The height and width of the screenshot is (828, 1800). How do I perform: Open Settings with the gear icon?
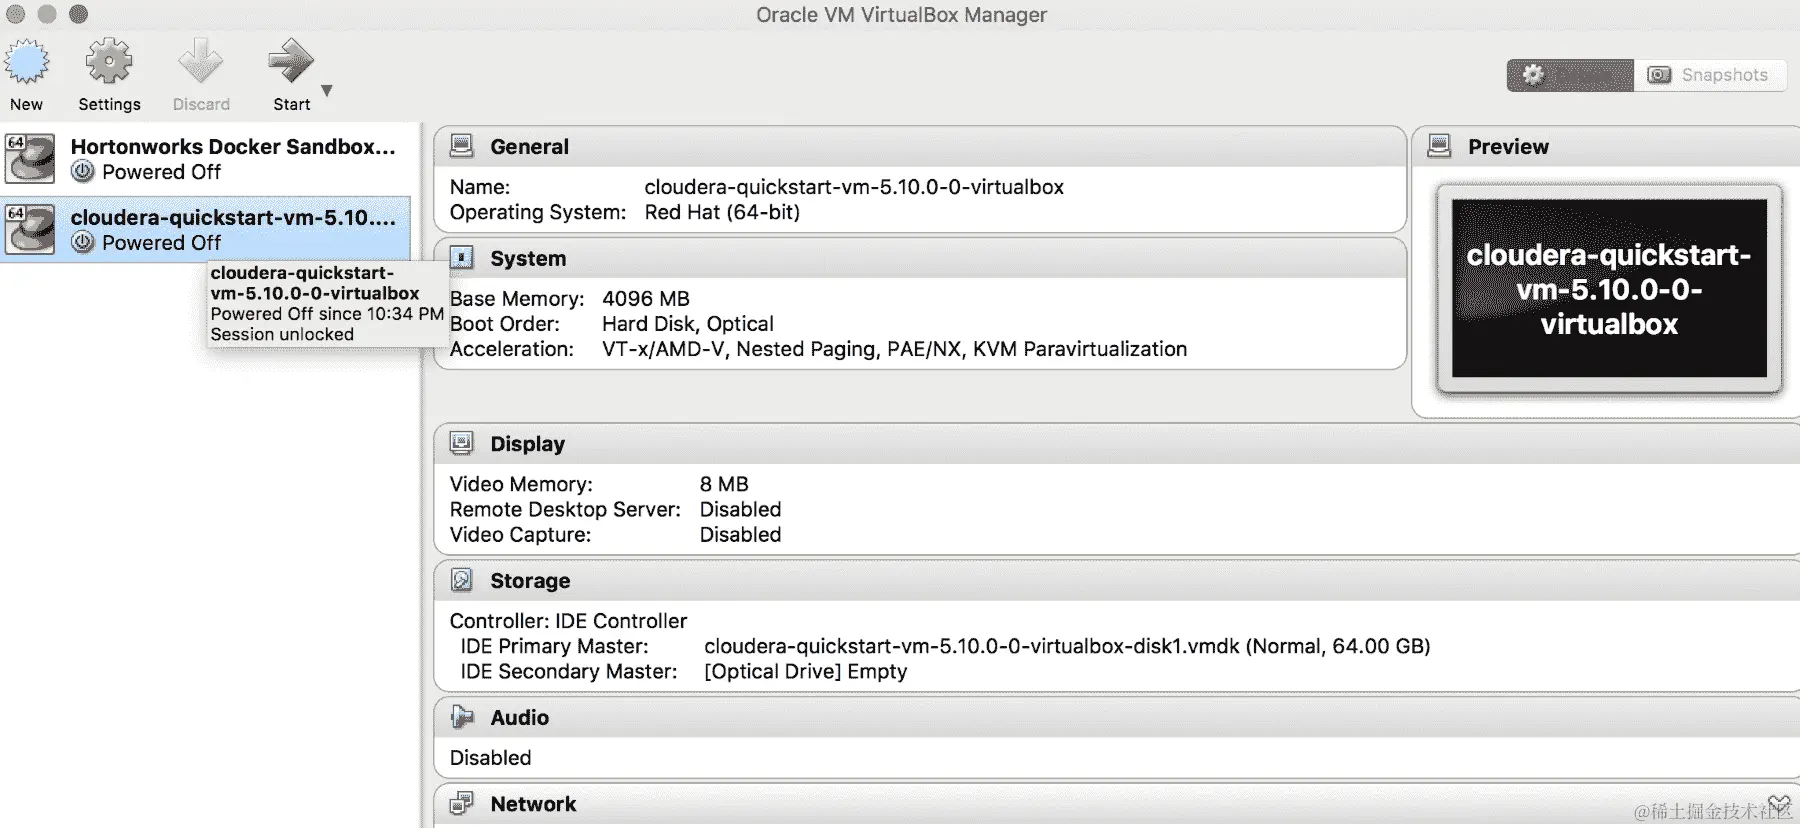[x=109, y=63]
